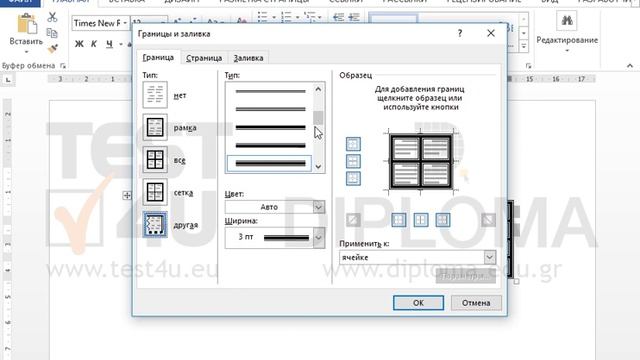Click the greyed Параметры button
The width and height of the screenshot is (640, 360).
(x=466, y=276)
